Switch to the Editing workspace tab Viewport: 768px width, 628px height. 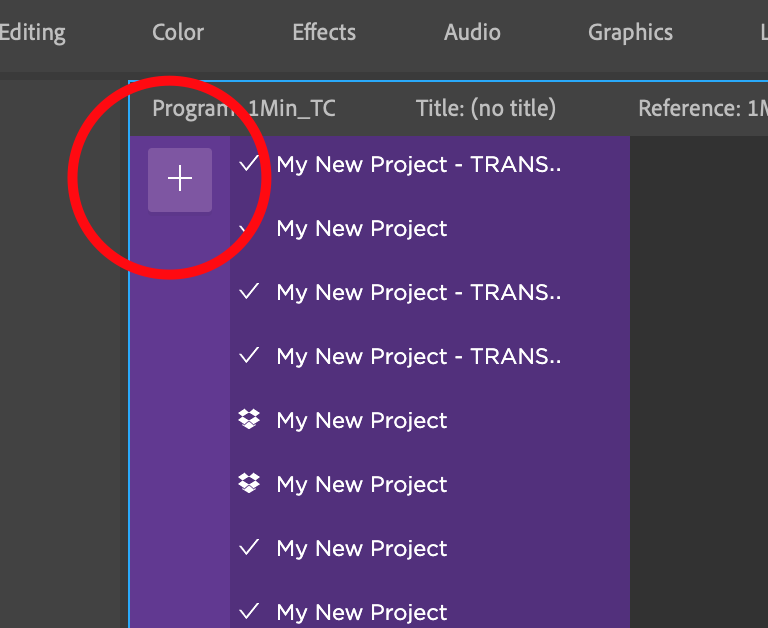32,33
